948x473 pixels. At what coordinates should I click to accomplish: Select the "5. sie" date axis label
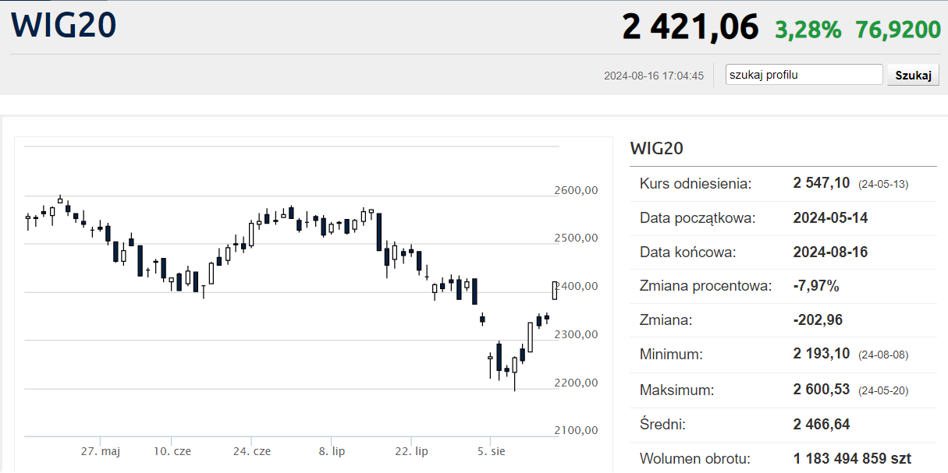click(x=491, y=451)
